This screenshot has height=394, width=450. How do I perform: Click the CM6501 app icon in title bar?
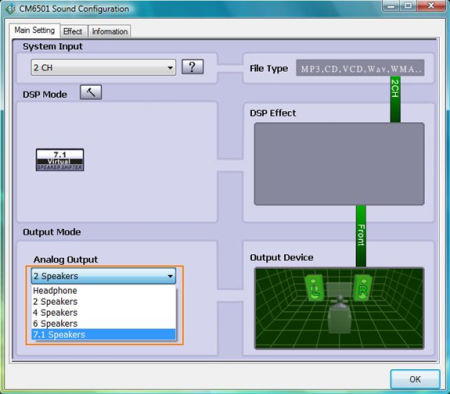click(x=10, y=9)
